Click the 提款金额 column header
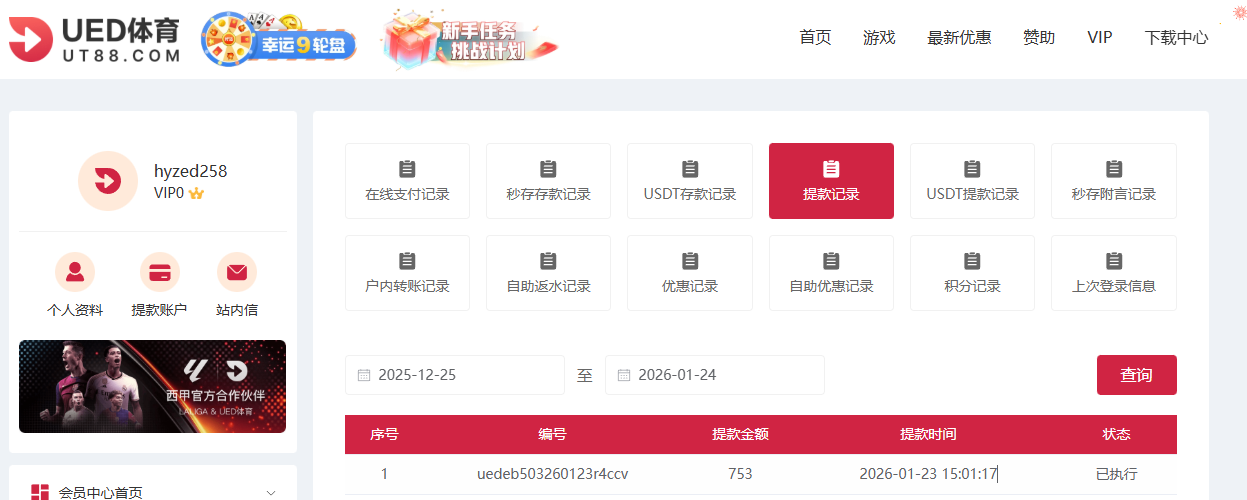The image size is (1247, 500). [x=740, y=434]
